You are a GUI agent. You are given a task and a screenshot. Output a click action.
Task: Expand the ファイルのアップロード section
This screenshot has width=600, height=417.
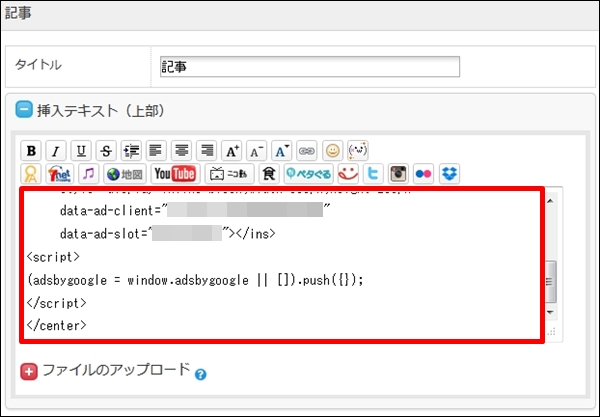click(29, 372)
